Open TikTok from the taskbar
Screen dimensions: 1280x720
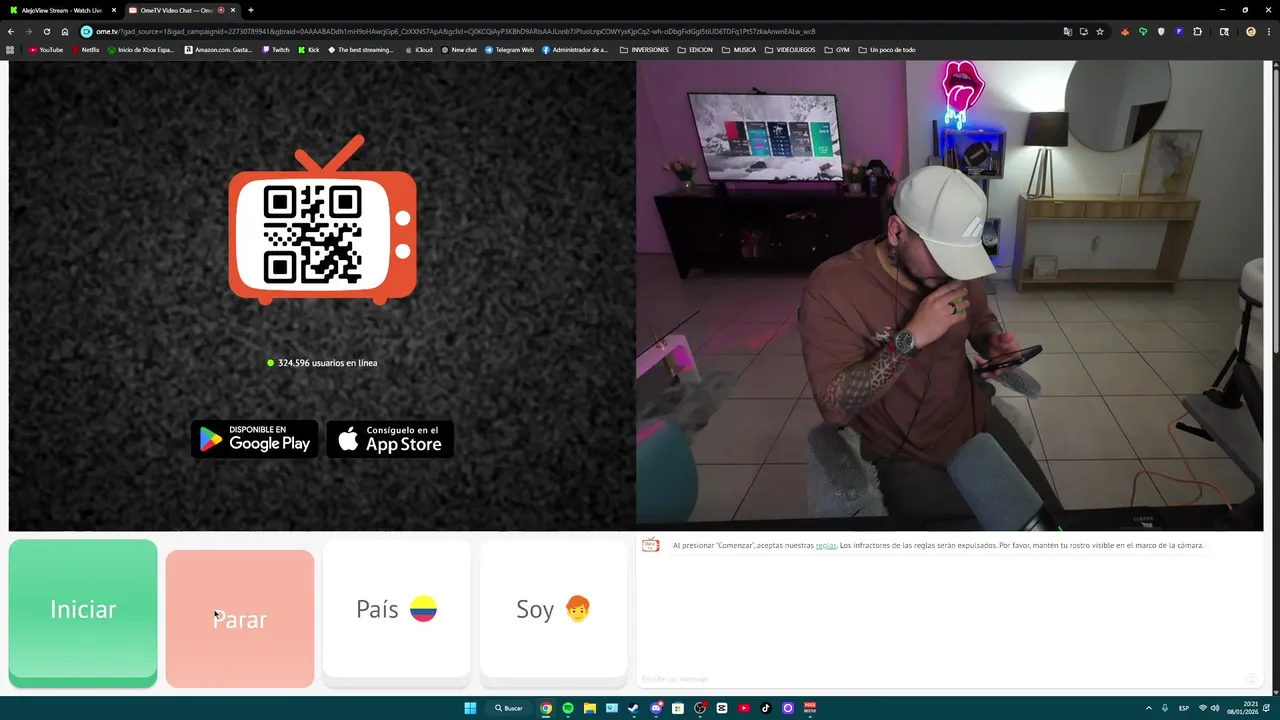coord(766,708)
